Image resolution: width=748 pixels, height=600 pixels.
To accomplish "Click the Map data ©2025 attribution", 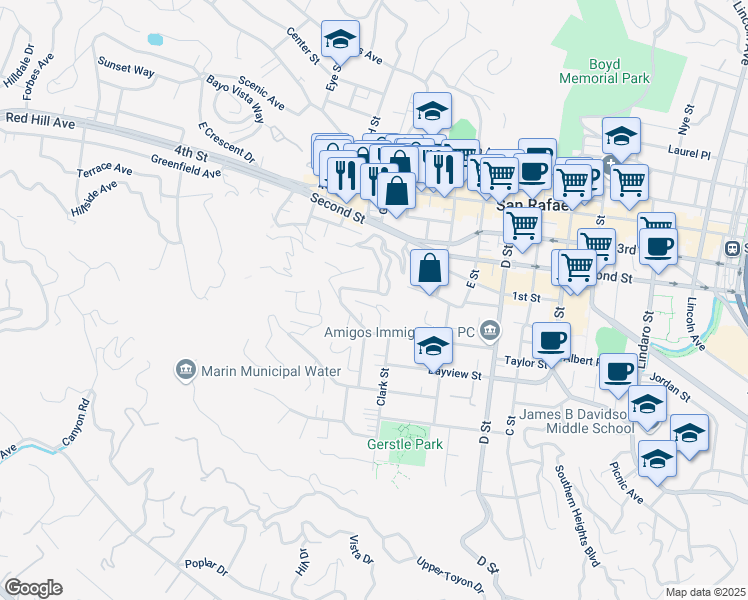I will [705, 592].
